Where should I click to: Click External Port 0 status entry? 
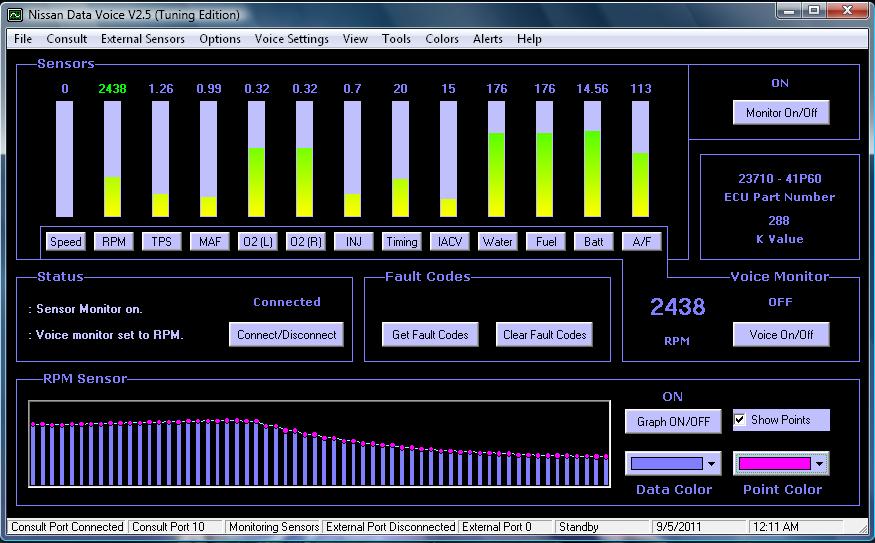coord(506,527)
